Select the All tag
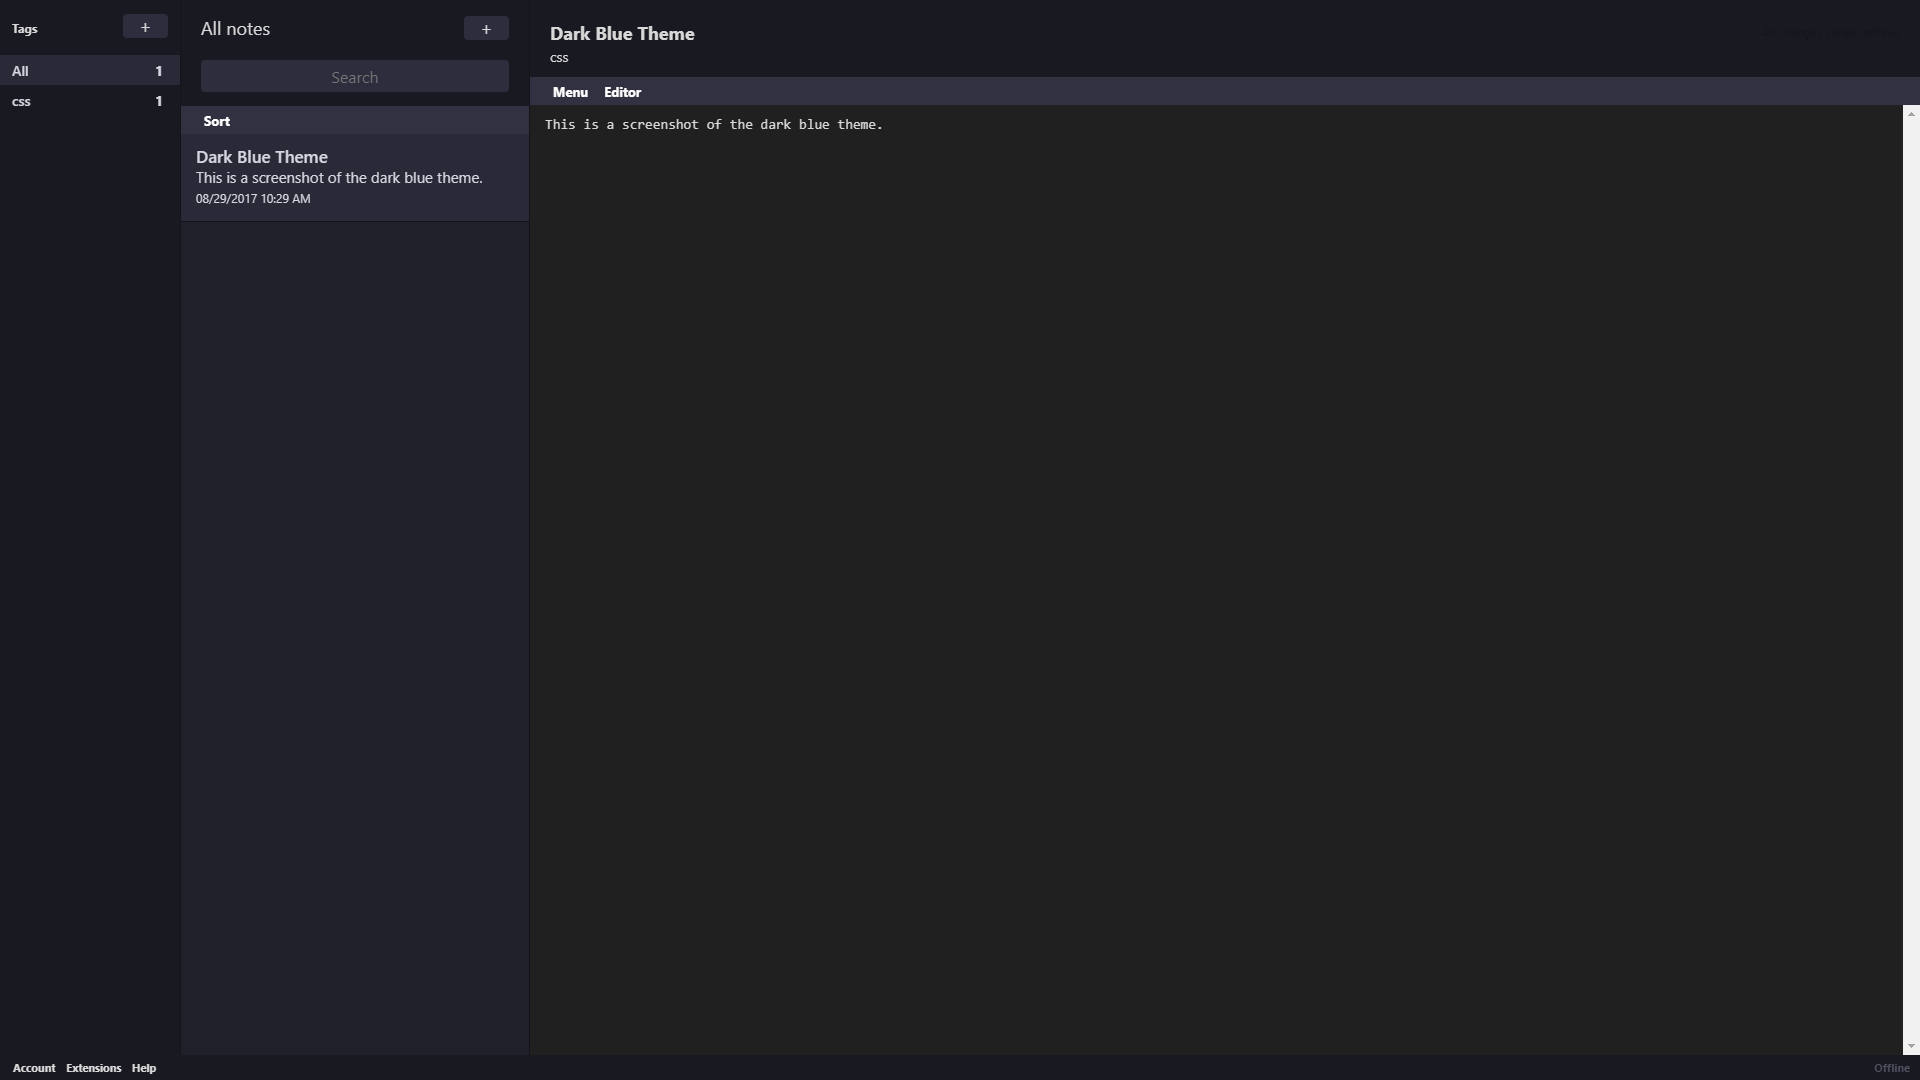 90,71
